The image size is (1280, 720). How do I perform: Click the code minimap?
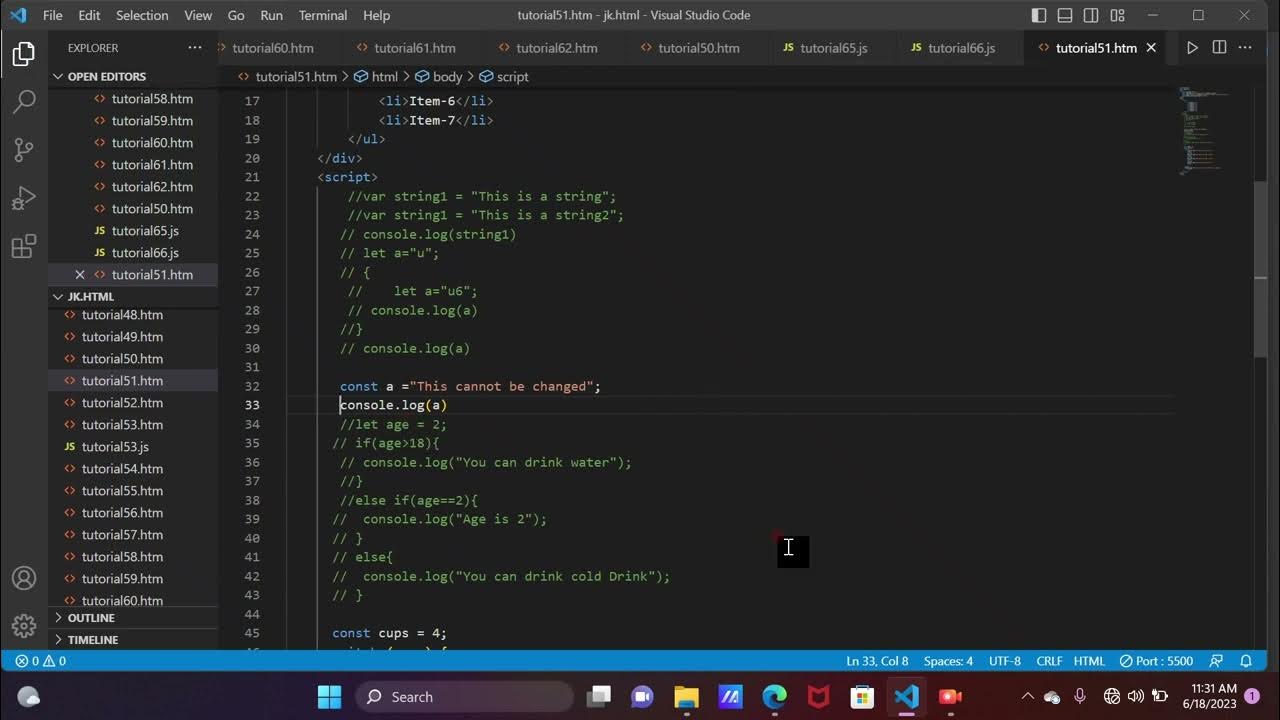(1205, 130)
